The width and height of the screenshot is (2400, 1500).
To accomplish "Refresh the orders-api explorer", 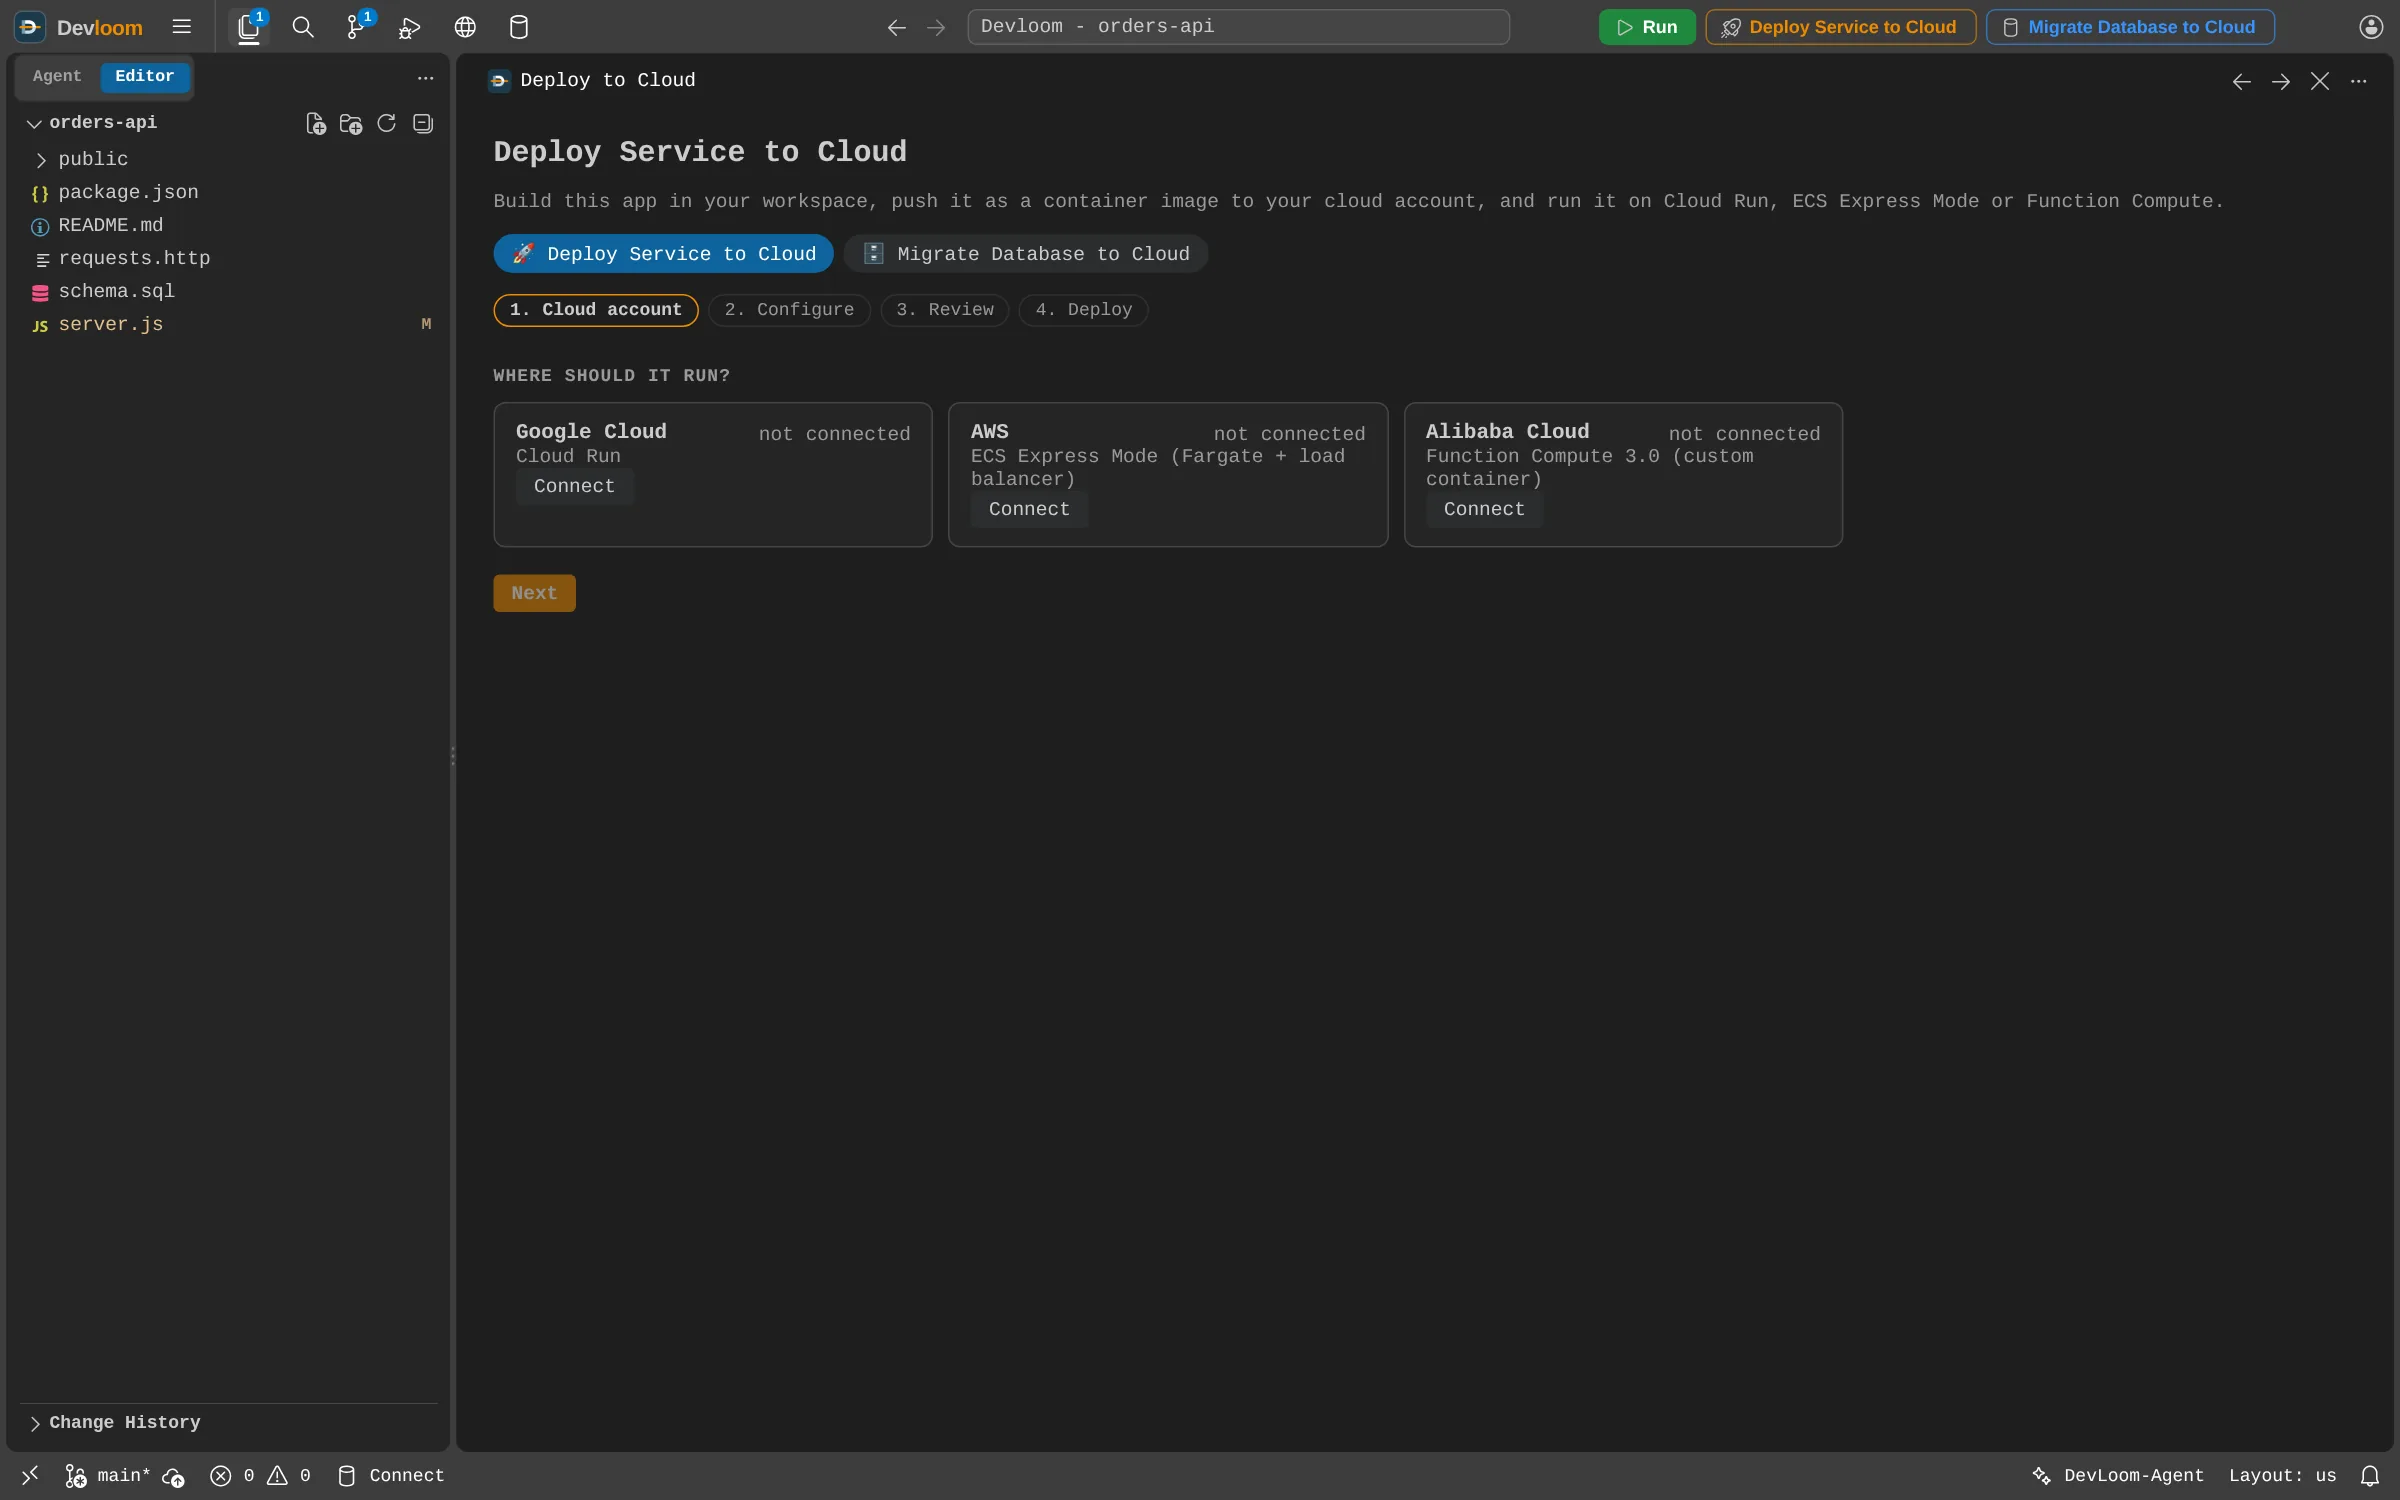I will (x=387, y=123).
